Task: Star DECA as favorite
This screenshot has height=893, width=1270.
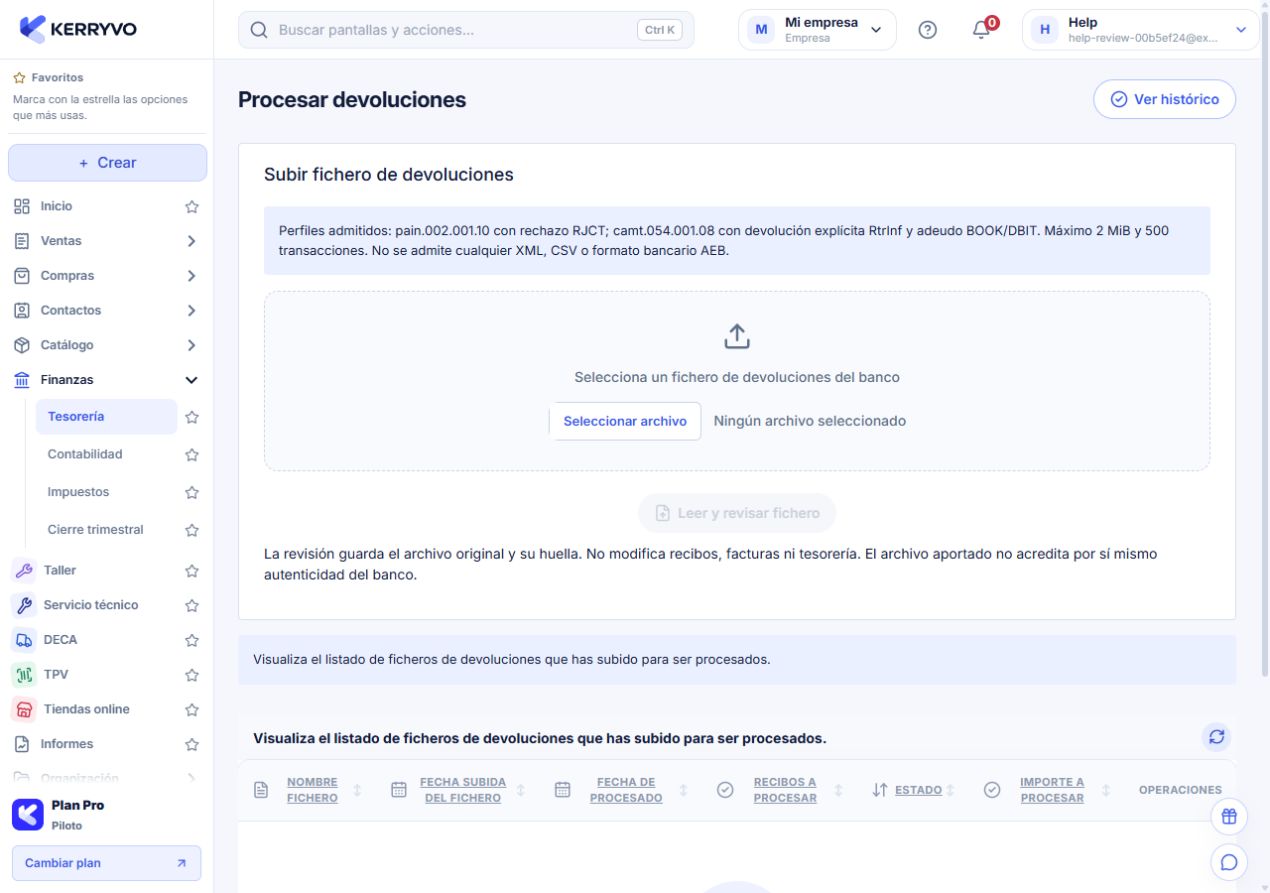Action: pos(192,640)
